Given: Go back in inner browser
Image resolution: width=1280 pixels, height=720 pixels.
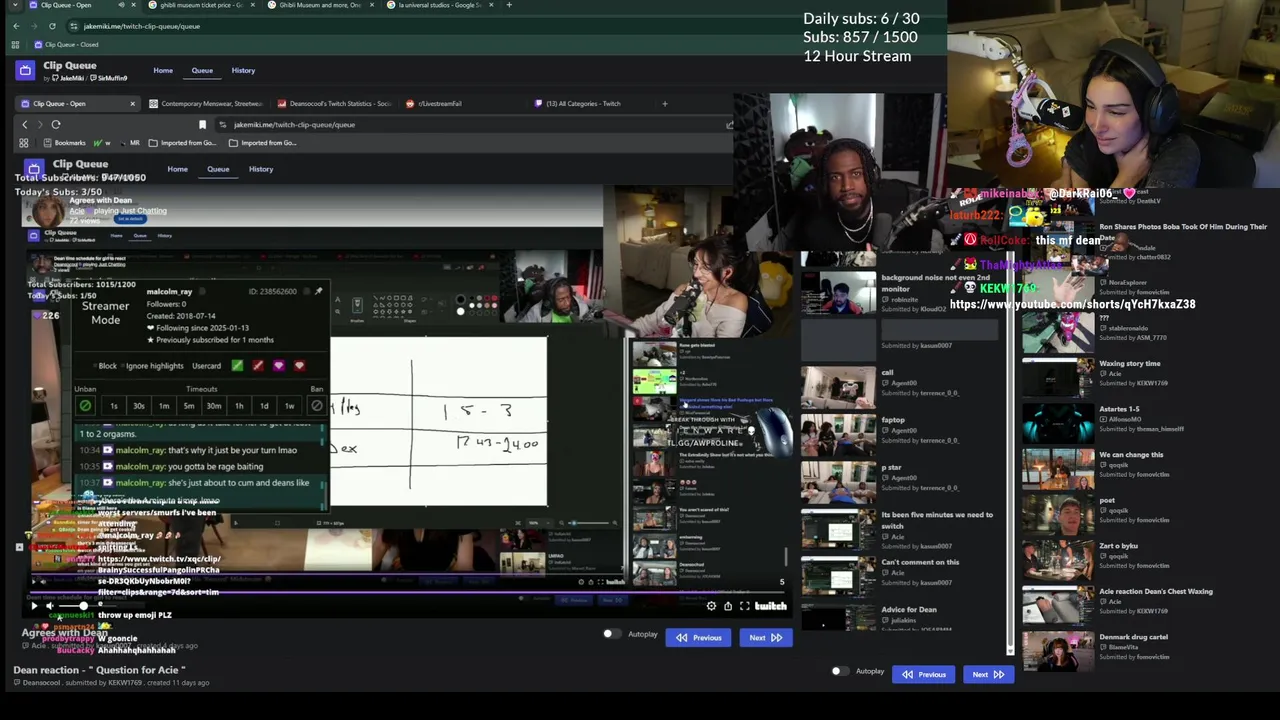Looking at the screenshot, I should pos(25,125).
